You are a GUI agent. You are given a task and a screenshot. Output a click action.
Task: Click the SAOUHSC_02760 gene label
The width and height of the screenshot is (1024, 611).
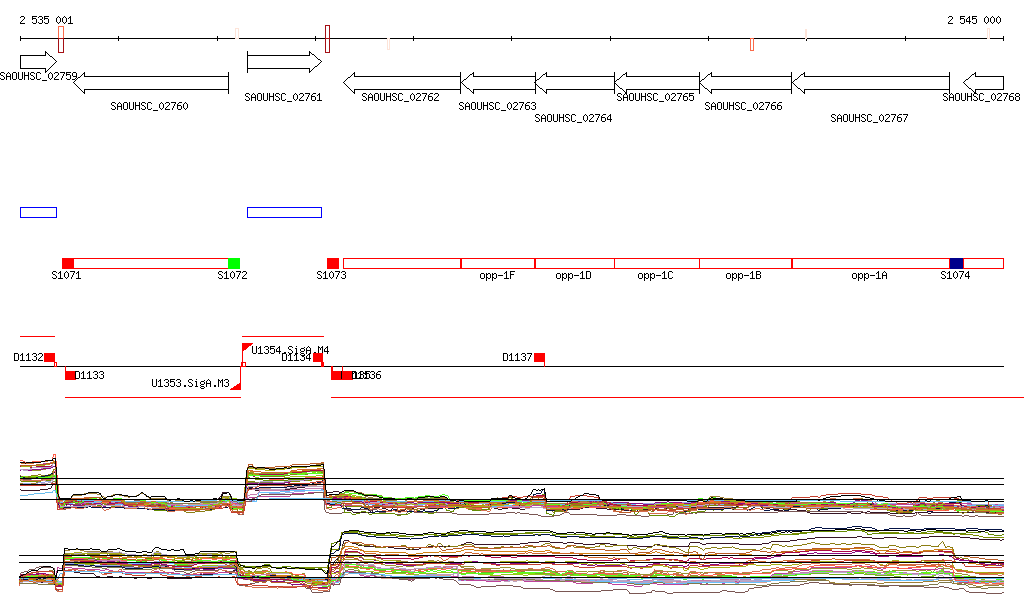coord(150,106)
